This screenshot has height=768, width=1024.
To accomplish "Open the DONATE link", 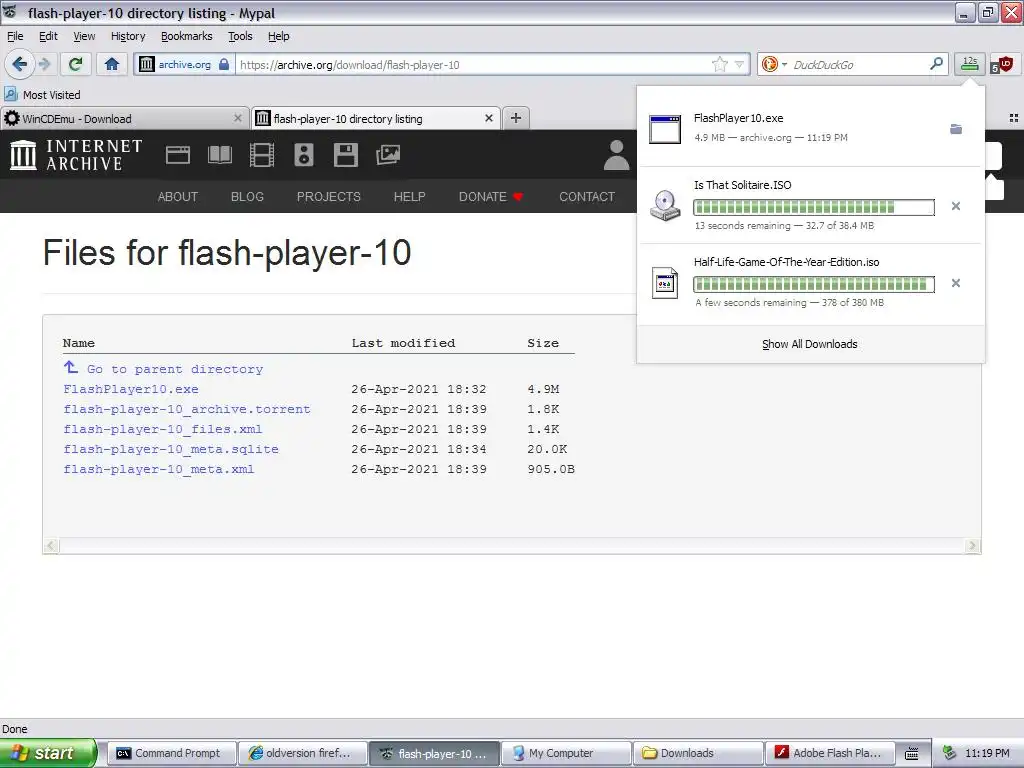I will pyautogui.click(x=491, y=197).
